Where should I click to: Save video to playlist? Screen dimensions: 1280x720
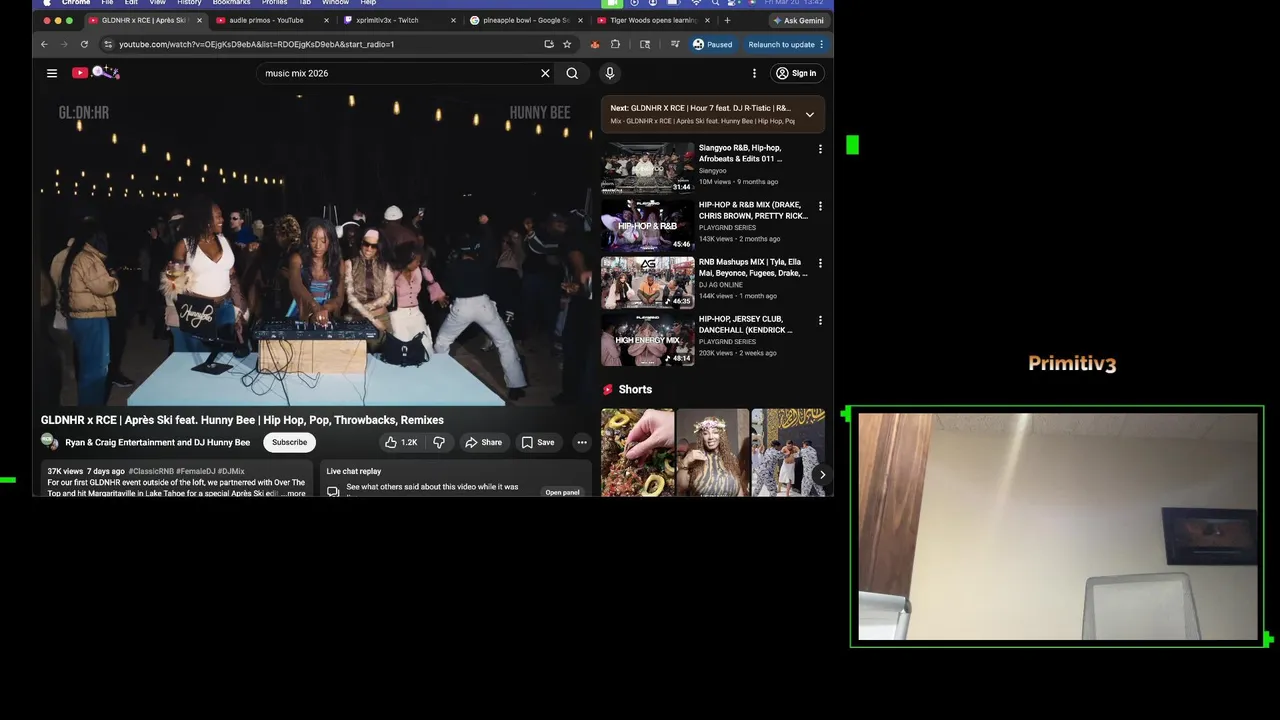[537, 442]
